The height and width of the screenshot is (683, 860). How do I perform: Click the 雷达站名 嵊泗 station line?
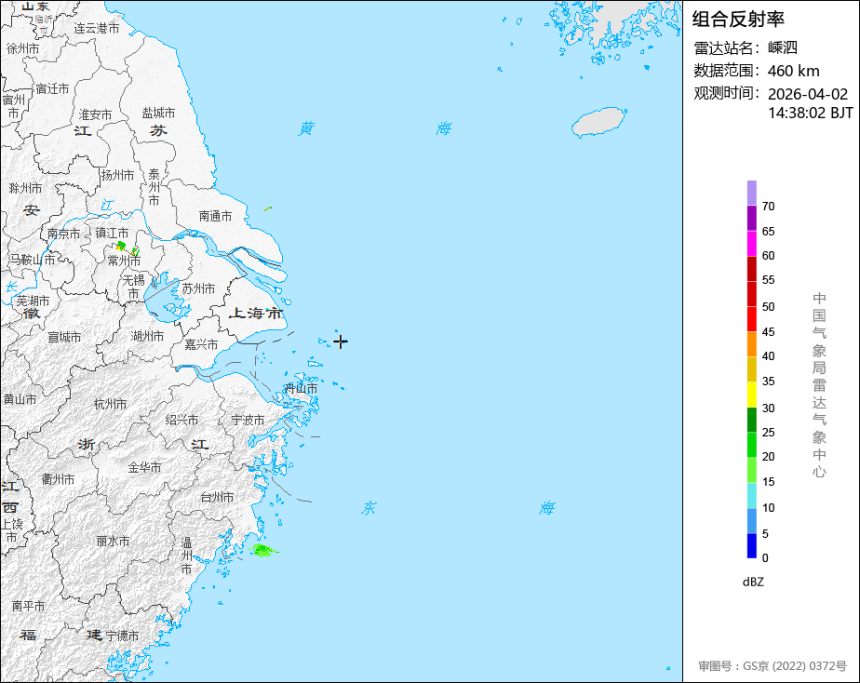[745, 48]
